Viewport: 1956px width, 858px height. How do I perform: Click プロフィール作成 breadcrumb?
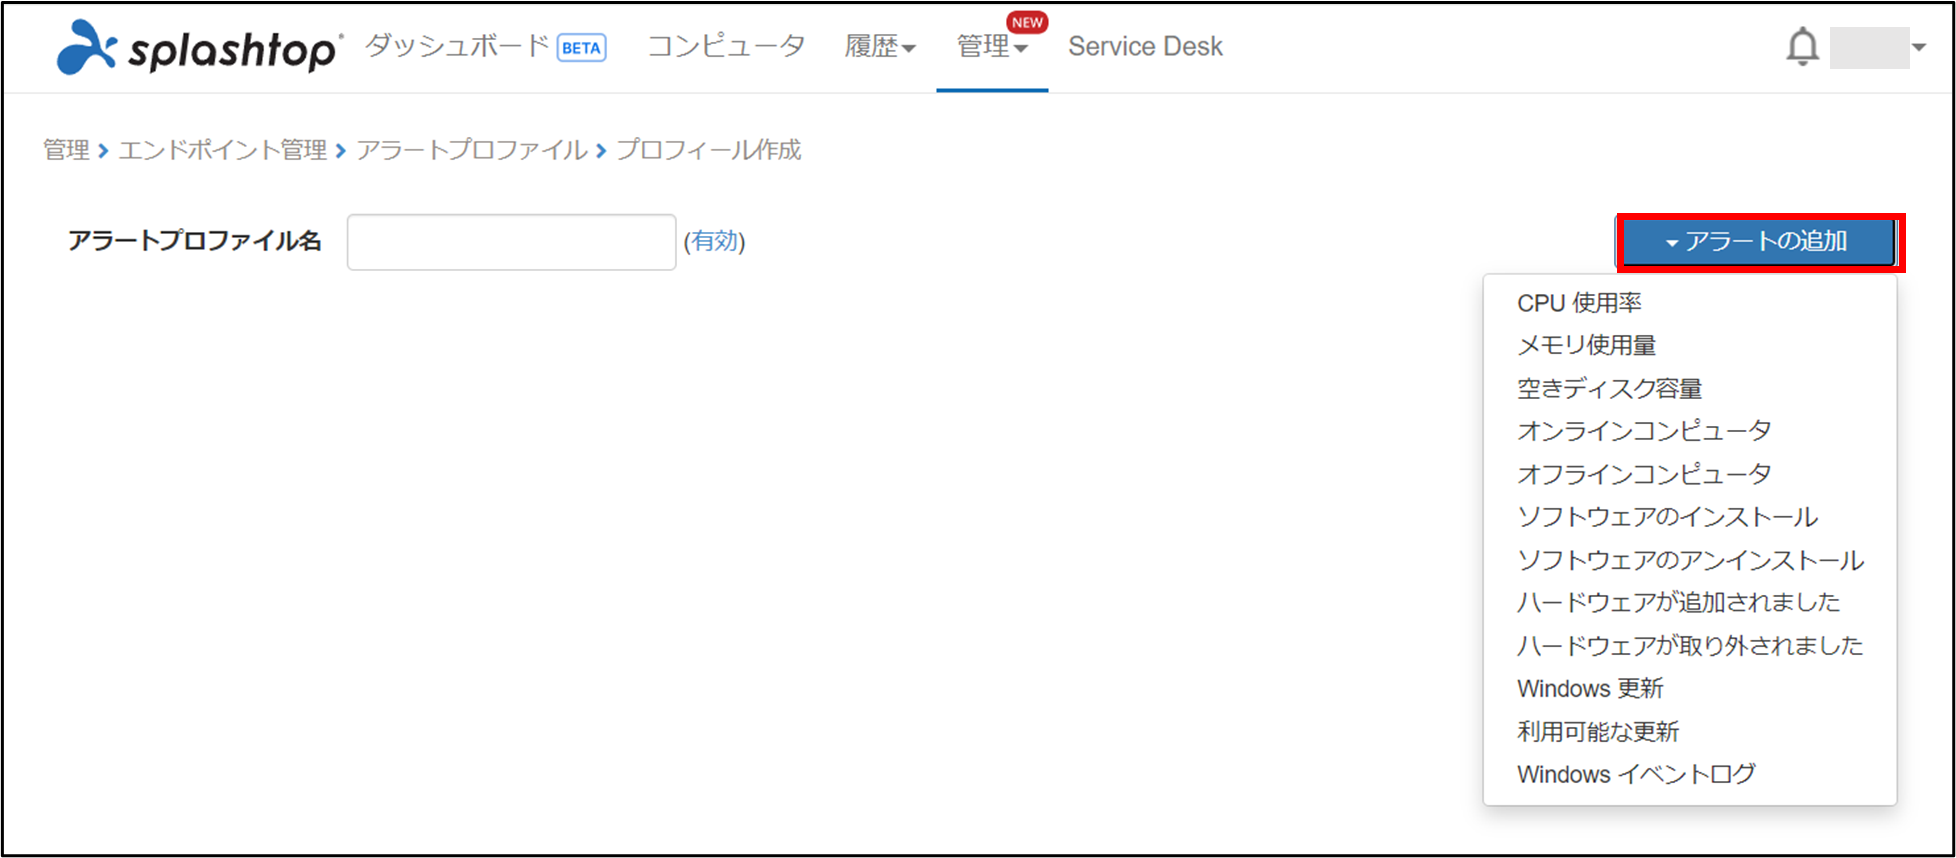[x=708, y=150]
